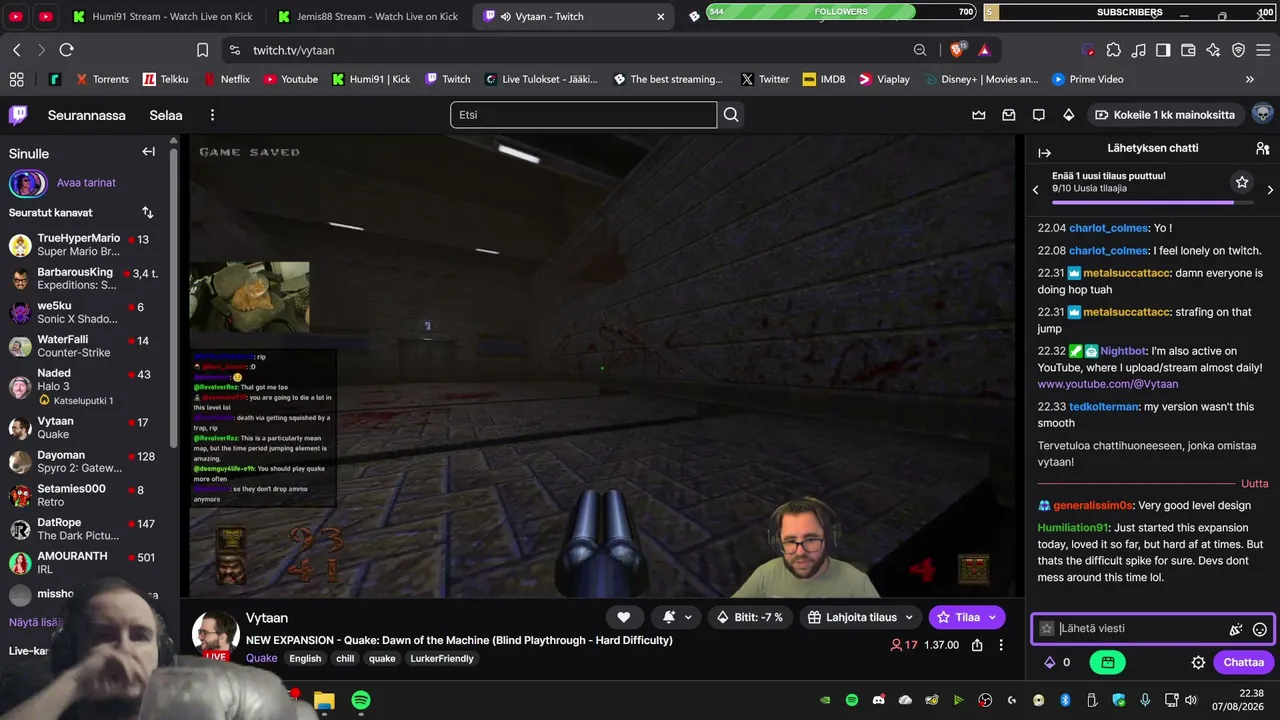Image resolution: width=1280 pixels, height=720 pixels.
Task: Open site settings icon in address bar
Action: 234,50
